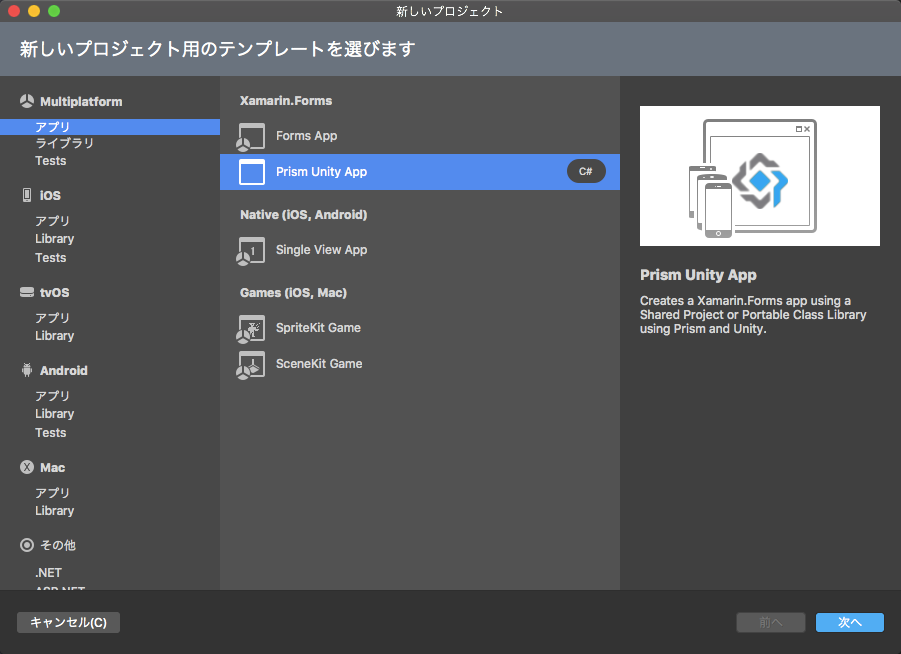Image resolution: width=901 pixels, height=654 pixels.
Task: Select Library under Android
Action: coord(55,414)
